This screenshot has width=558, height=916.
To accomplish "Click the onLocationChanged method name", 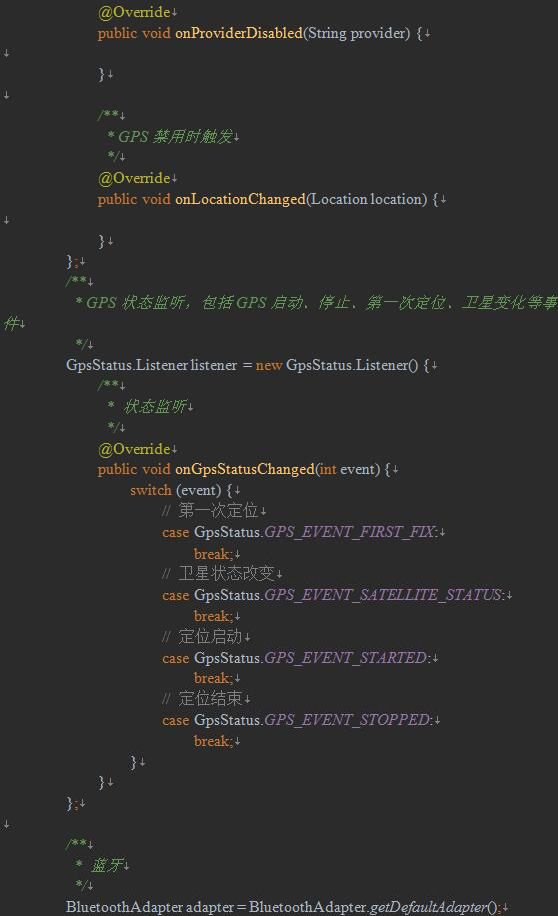I will pyautogui.click(x=240, y=199).
